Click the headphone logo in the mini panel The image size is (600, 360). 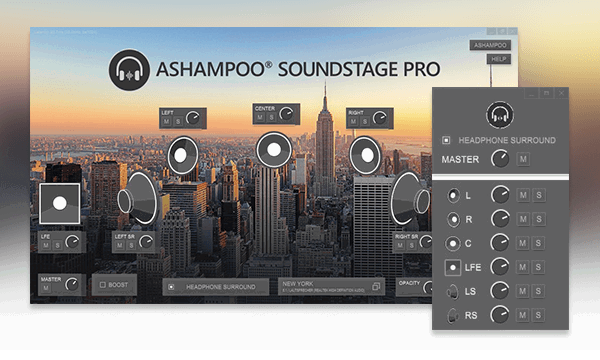click(x=500, y=115)
